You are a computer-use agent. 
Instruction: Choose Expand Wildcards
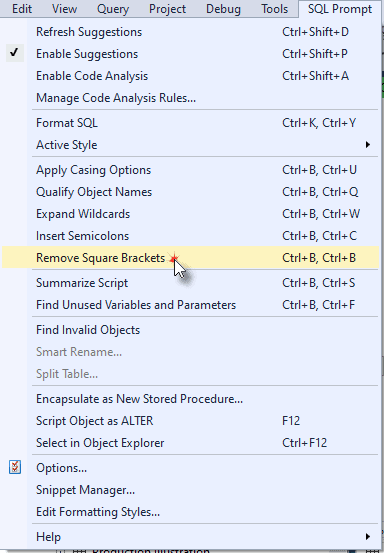point(190,214)
